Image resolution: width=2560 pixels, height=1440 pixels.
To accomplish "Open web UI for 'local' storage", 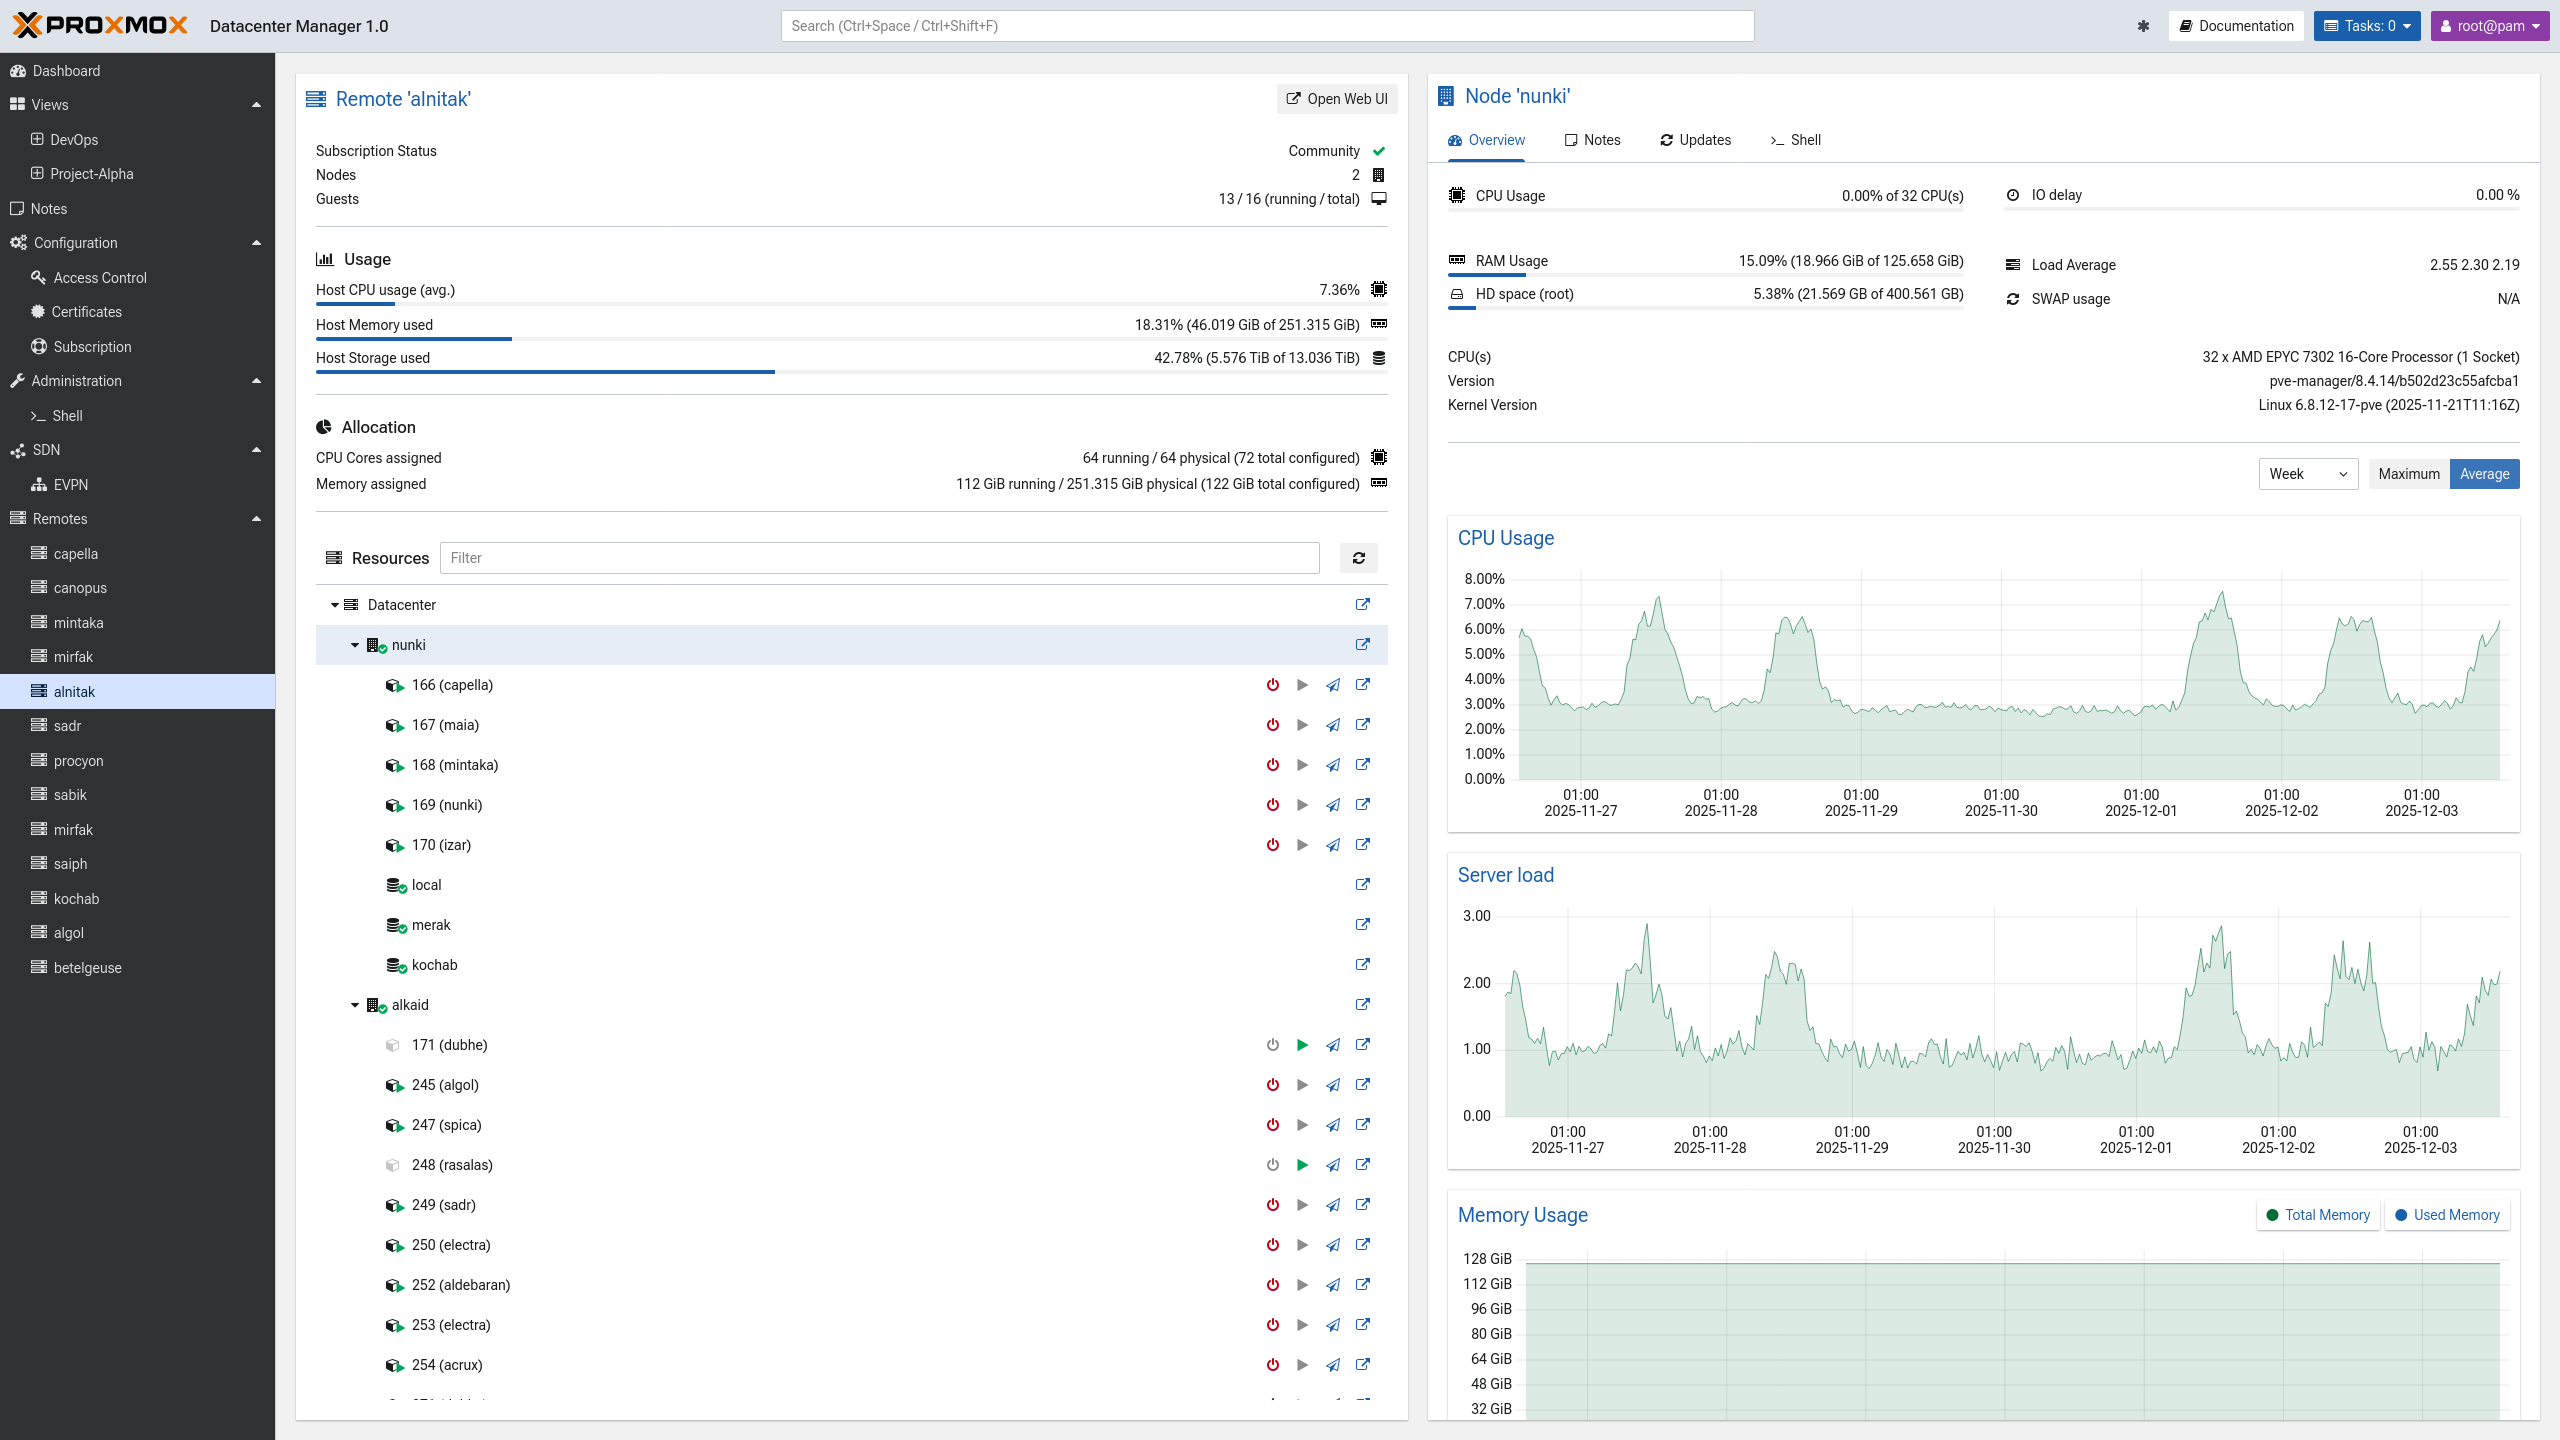I will click(x=1362, y=885).
